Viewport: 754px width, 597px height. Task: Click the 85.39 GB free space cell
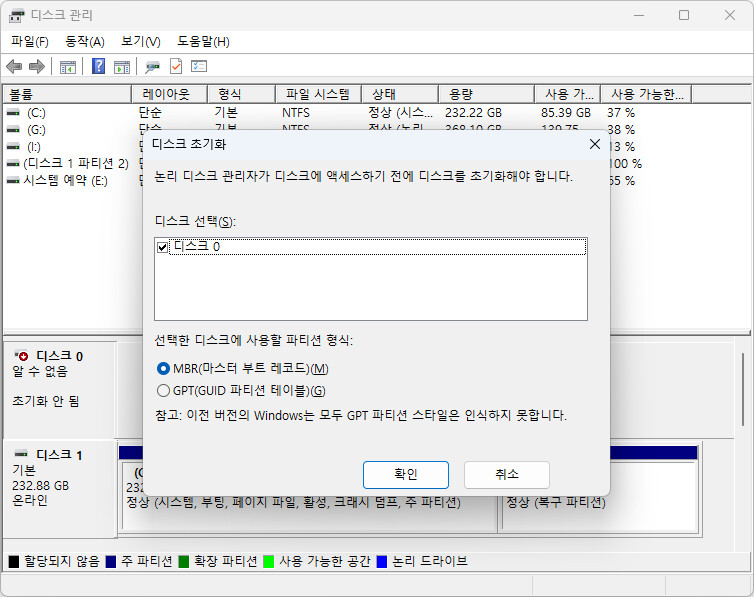566,113
